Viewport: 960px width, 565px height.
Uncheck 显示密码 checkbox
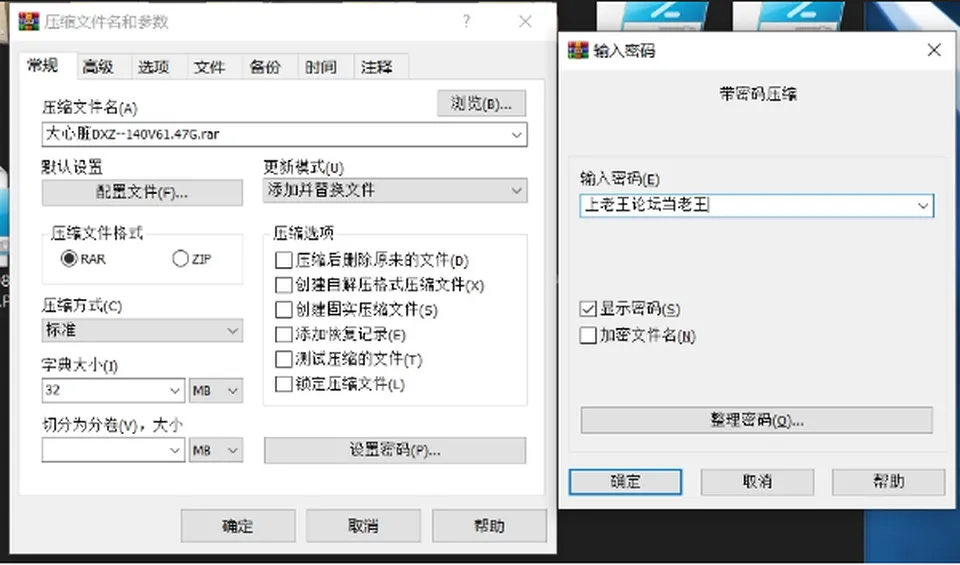[x=588, y=309]
